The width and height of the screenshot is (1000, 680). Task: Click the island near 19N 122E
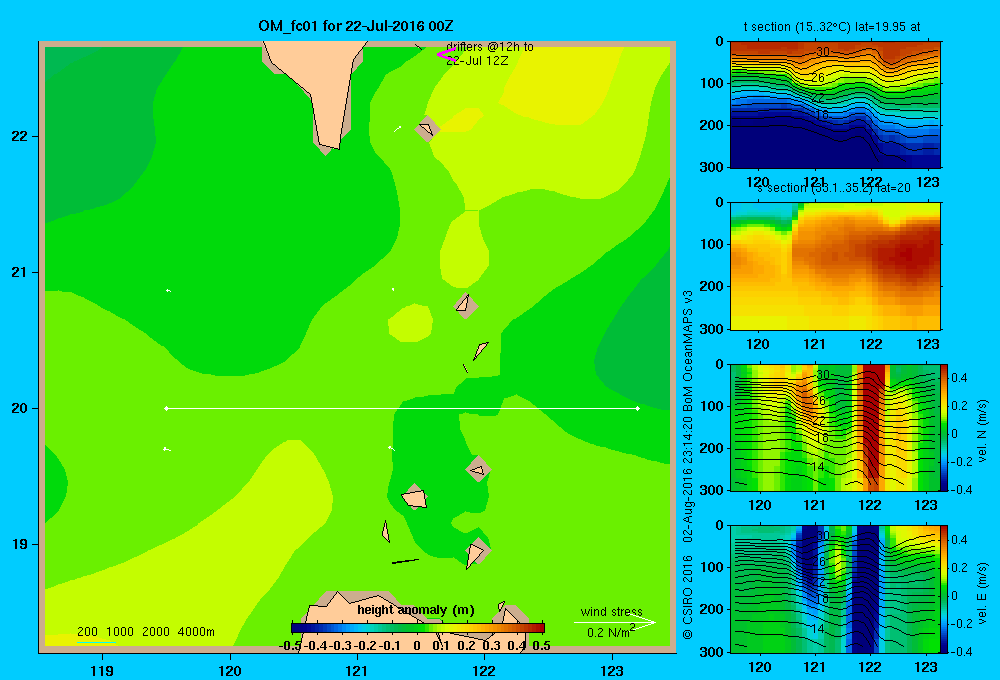click(x=476, y=552)
